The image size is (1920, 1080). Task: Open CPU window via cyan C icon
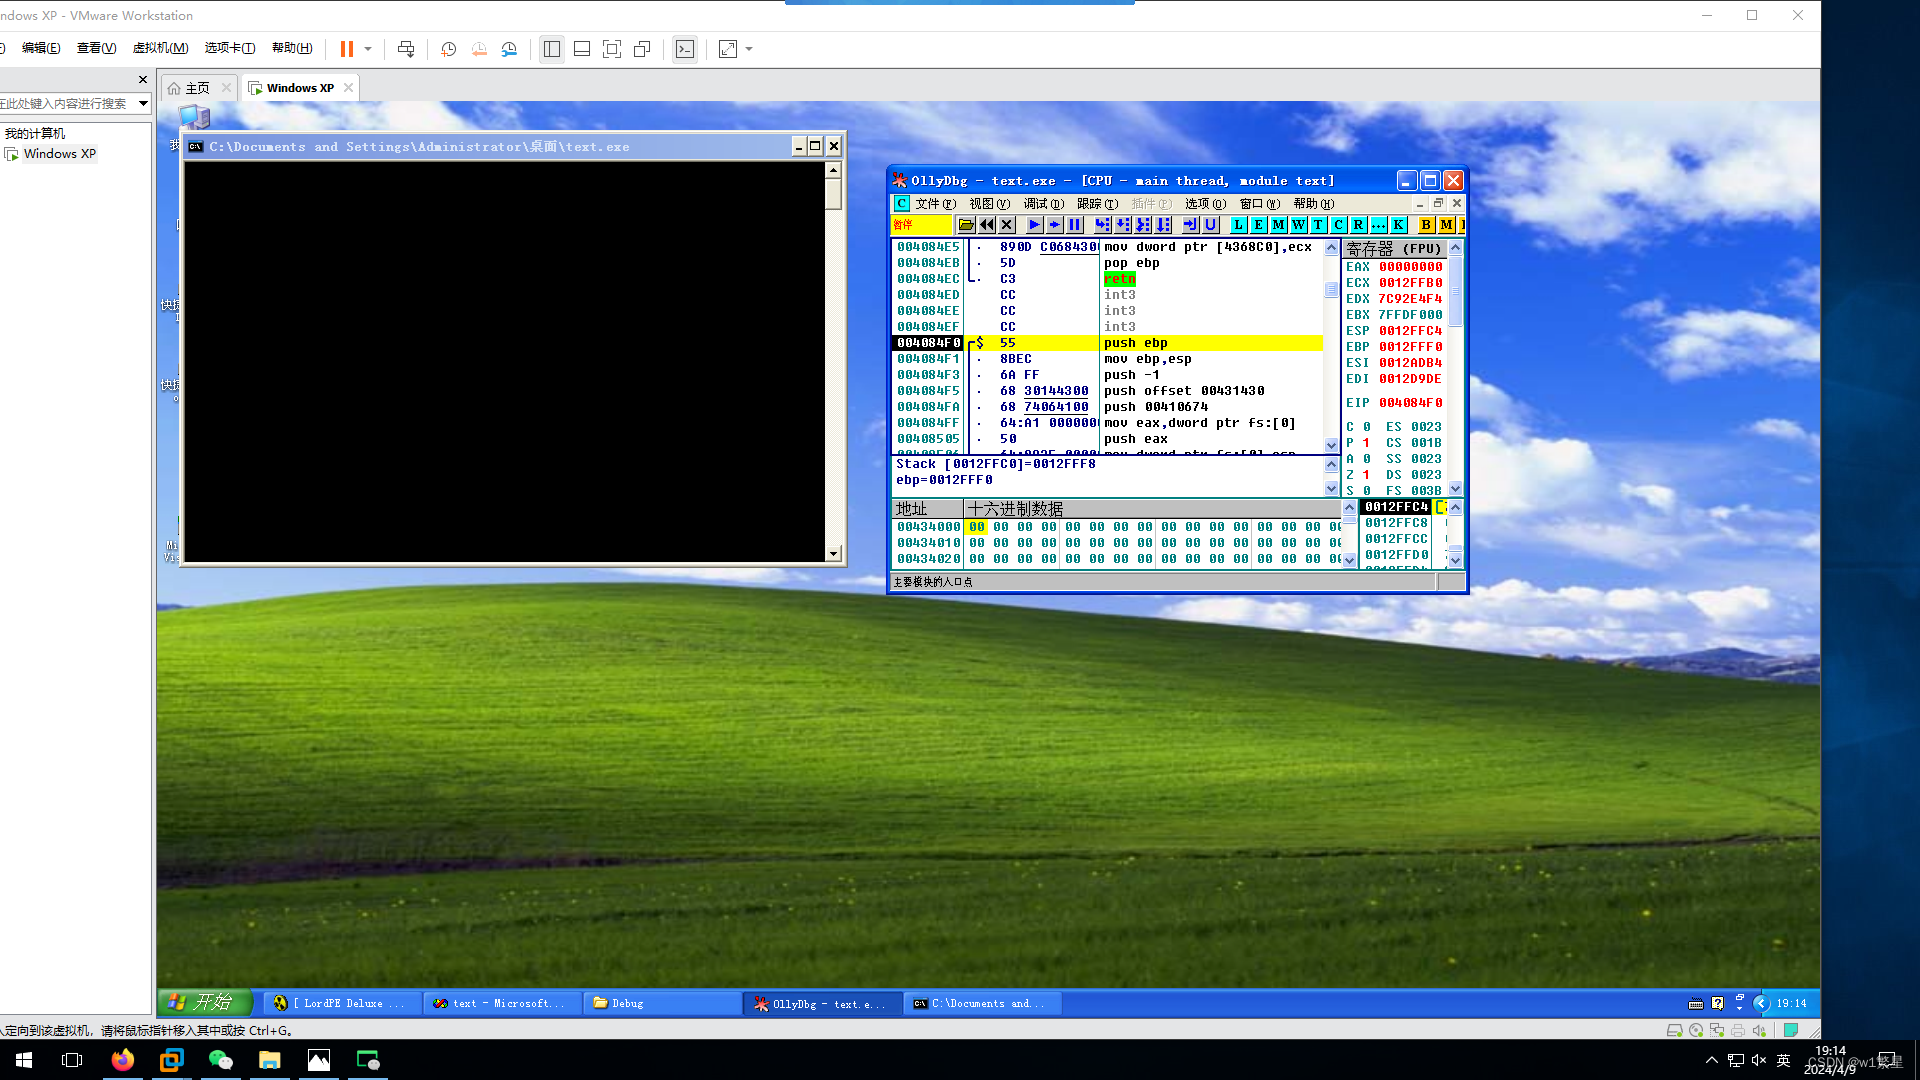click(x=1338, y=225)
